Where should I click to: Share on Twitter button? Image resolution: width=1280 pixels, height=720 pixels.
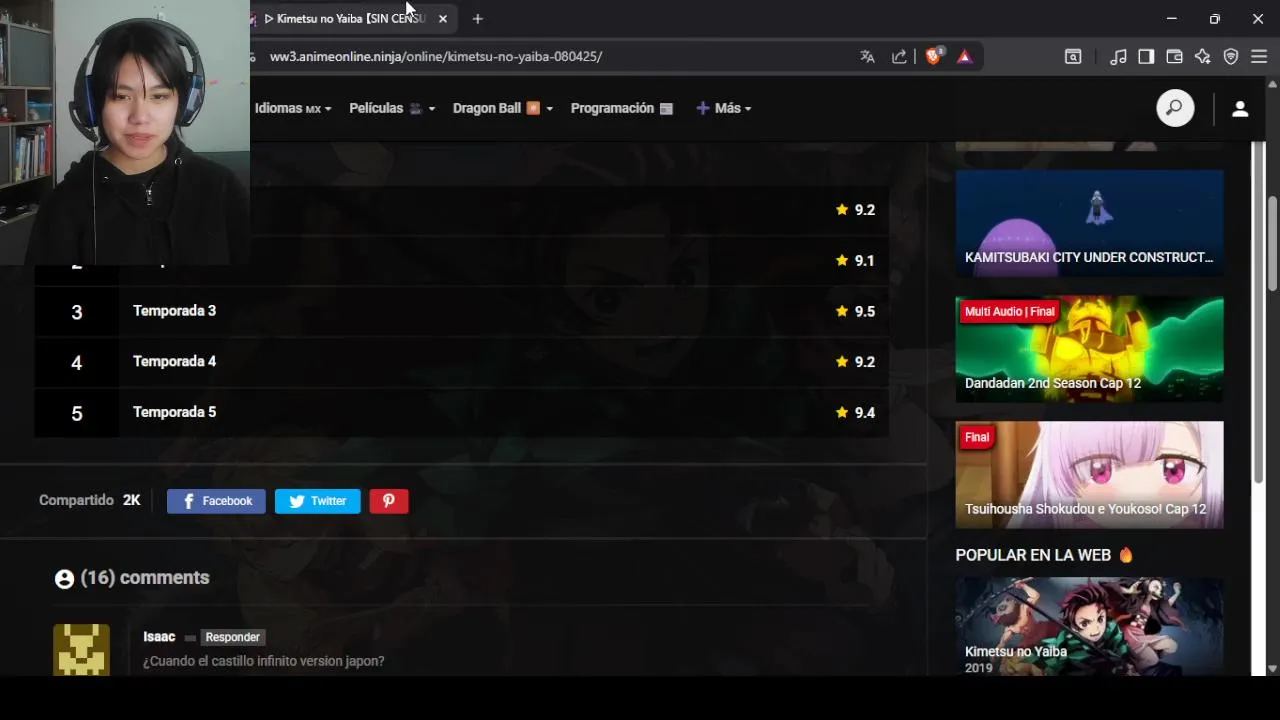point(318,501)
